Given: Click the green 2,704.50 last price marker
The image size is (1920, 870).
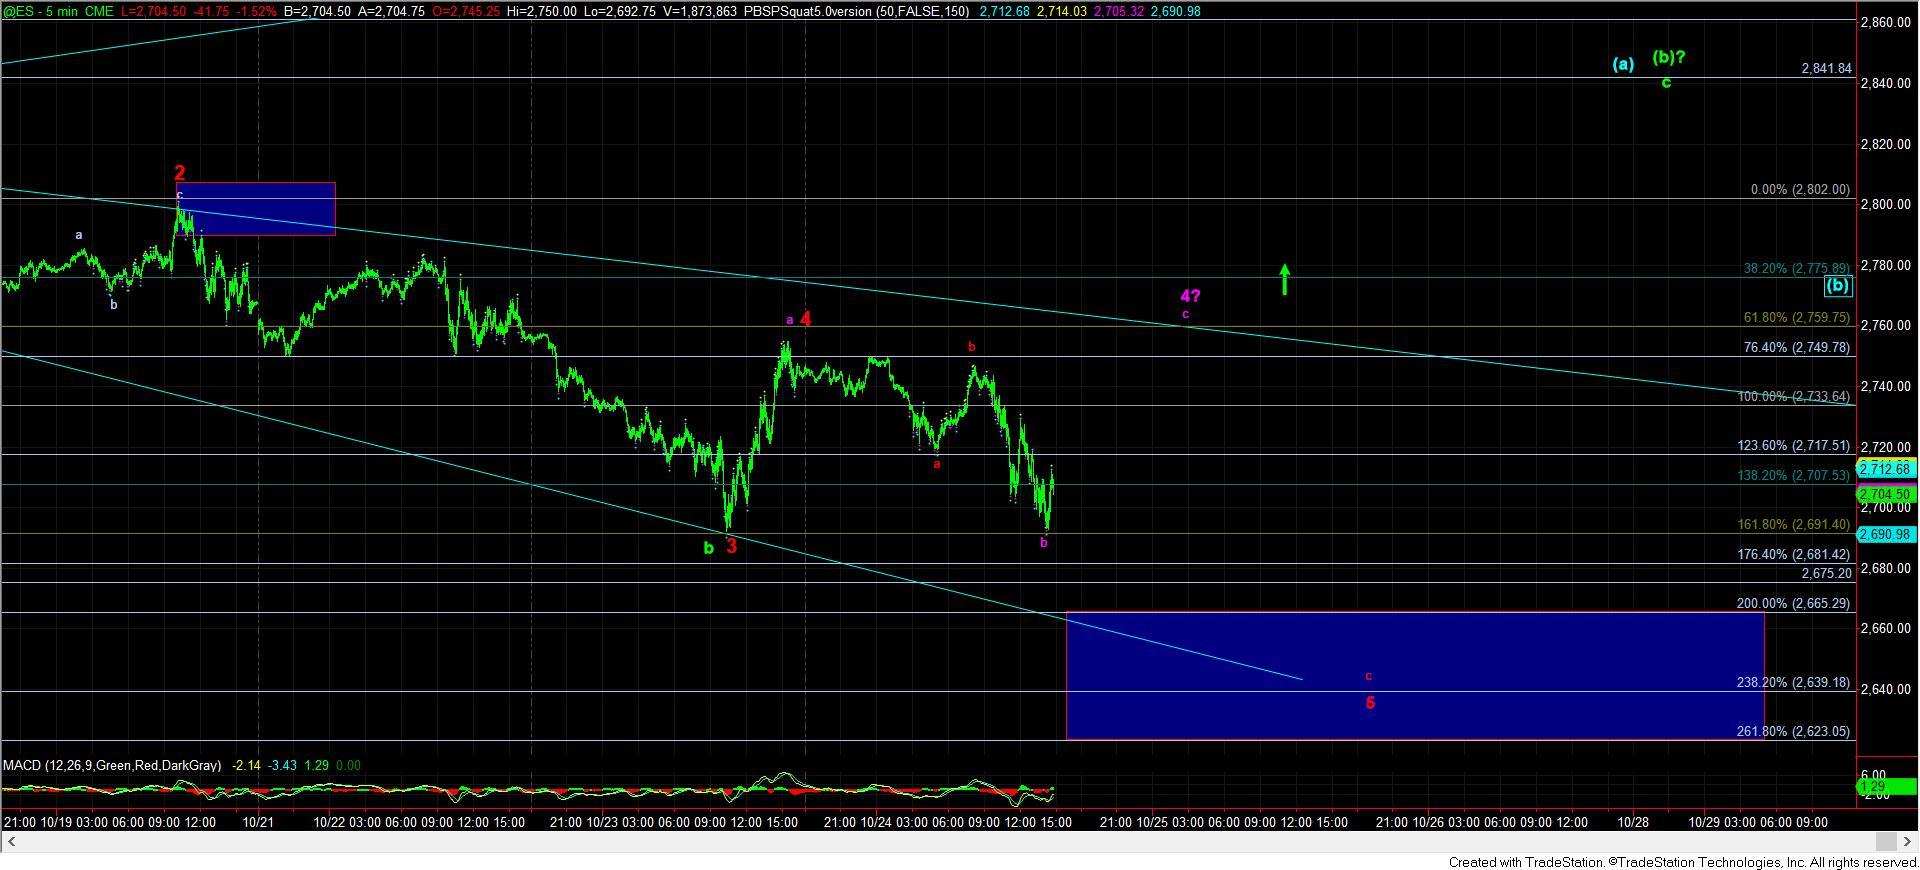Looking at the screenshot, I should [1885, 494].
